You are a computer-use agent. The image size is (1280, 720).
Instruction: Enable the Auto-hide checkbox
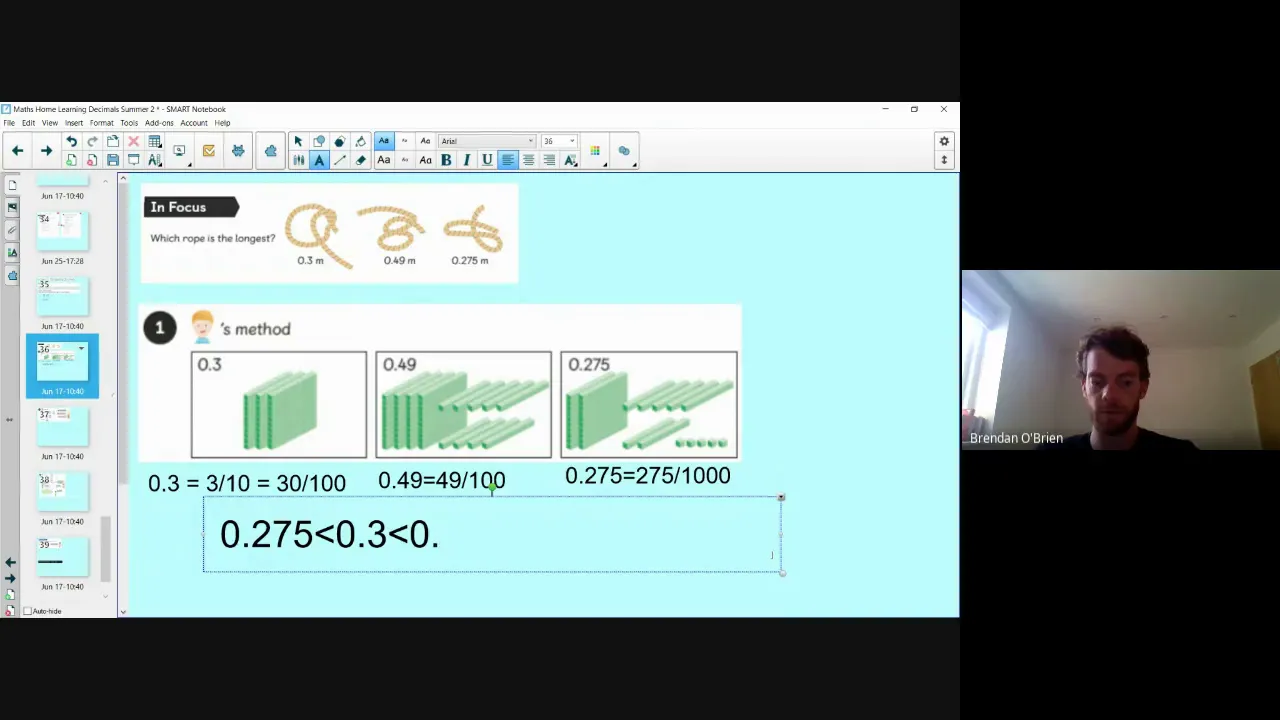27,611
